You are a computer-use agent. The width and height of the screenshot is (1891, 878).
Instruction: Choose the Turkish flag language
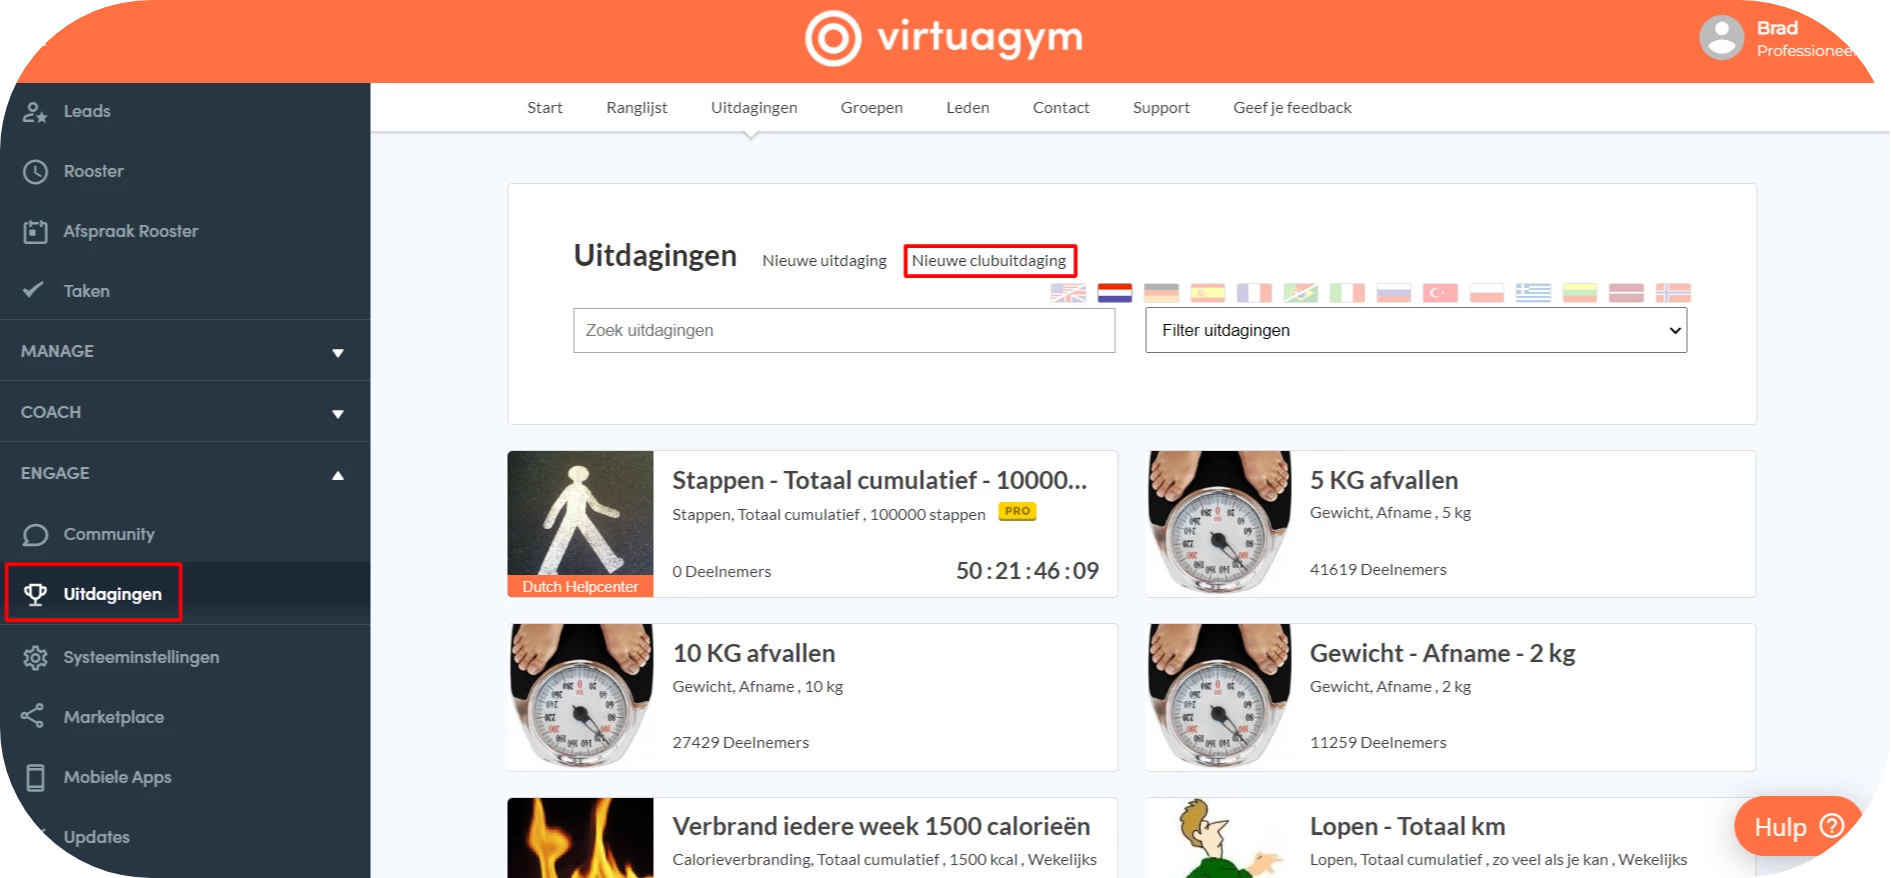coord(1440,293)
